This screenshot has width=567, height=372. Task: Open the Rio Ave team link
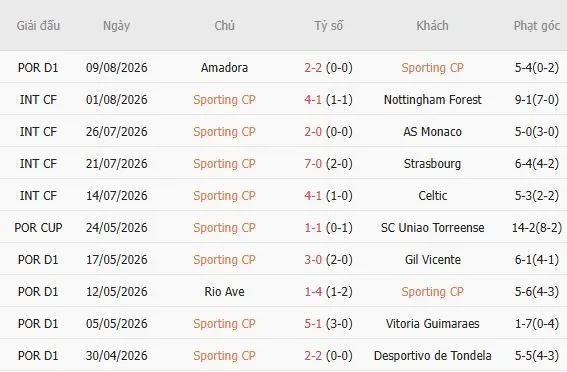225,291
